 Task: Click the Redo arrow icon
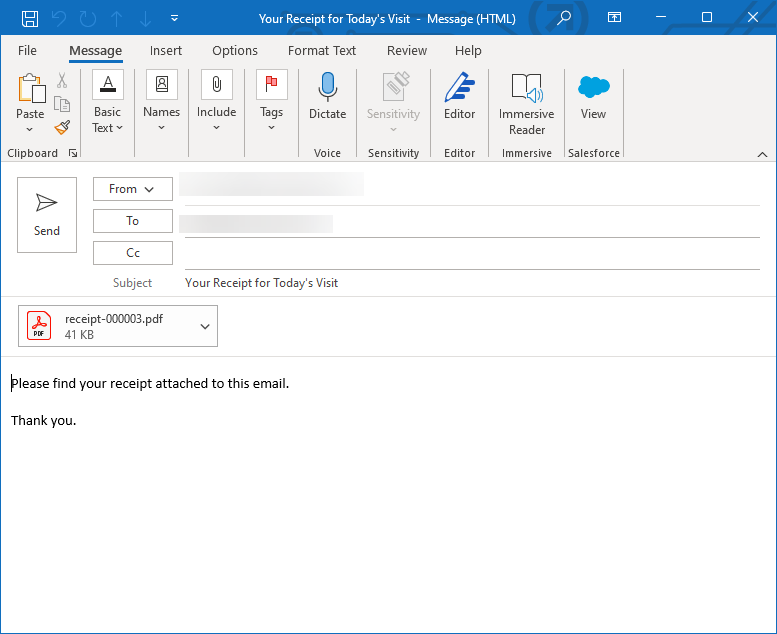click(88, 19)
